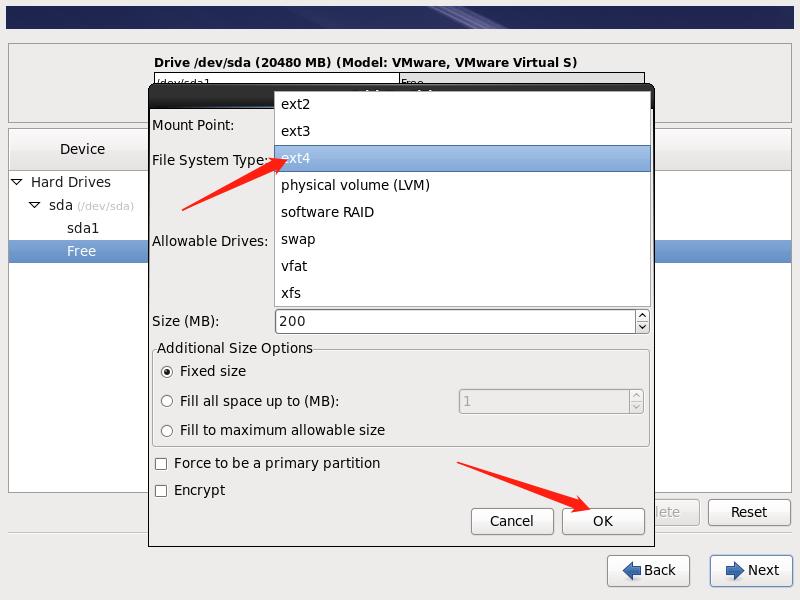Decrease Size (MB) with the down arrow
The width and height of the screenshot is (800, 600).
[x=642, y=328]
